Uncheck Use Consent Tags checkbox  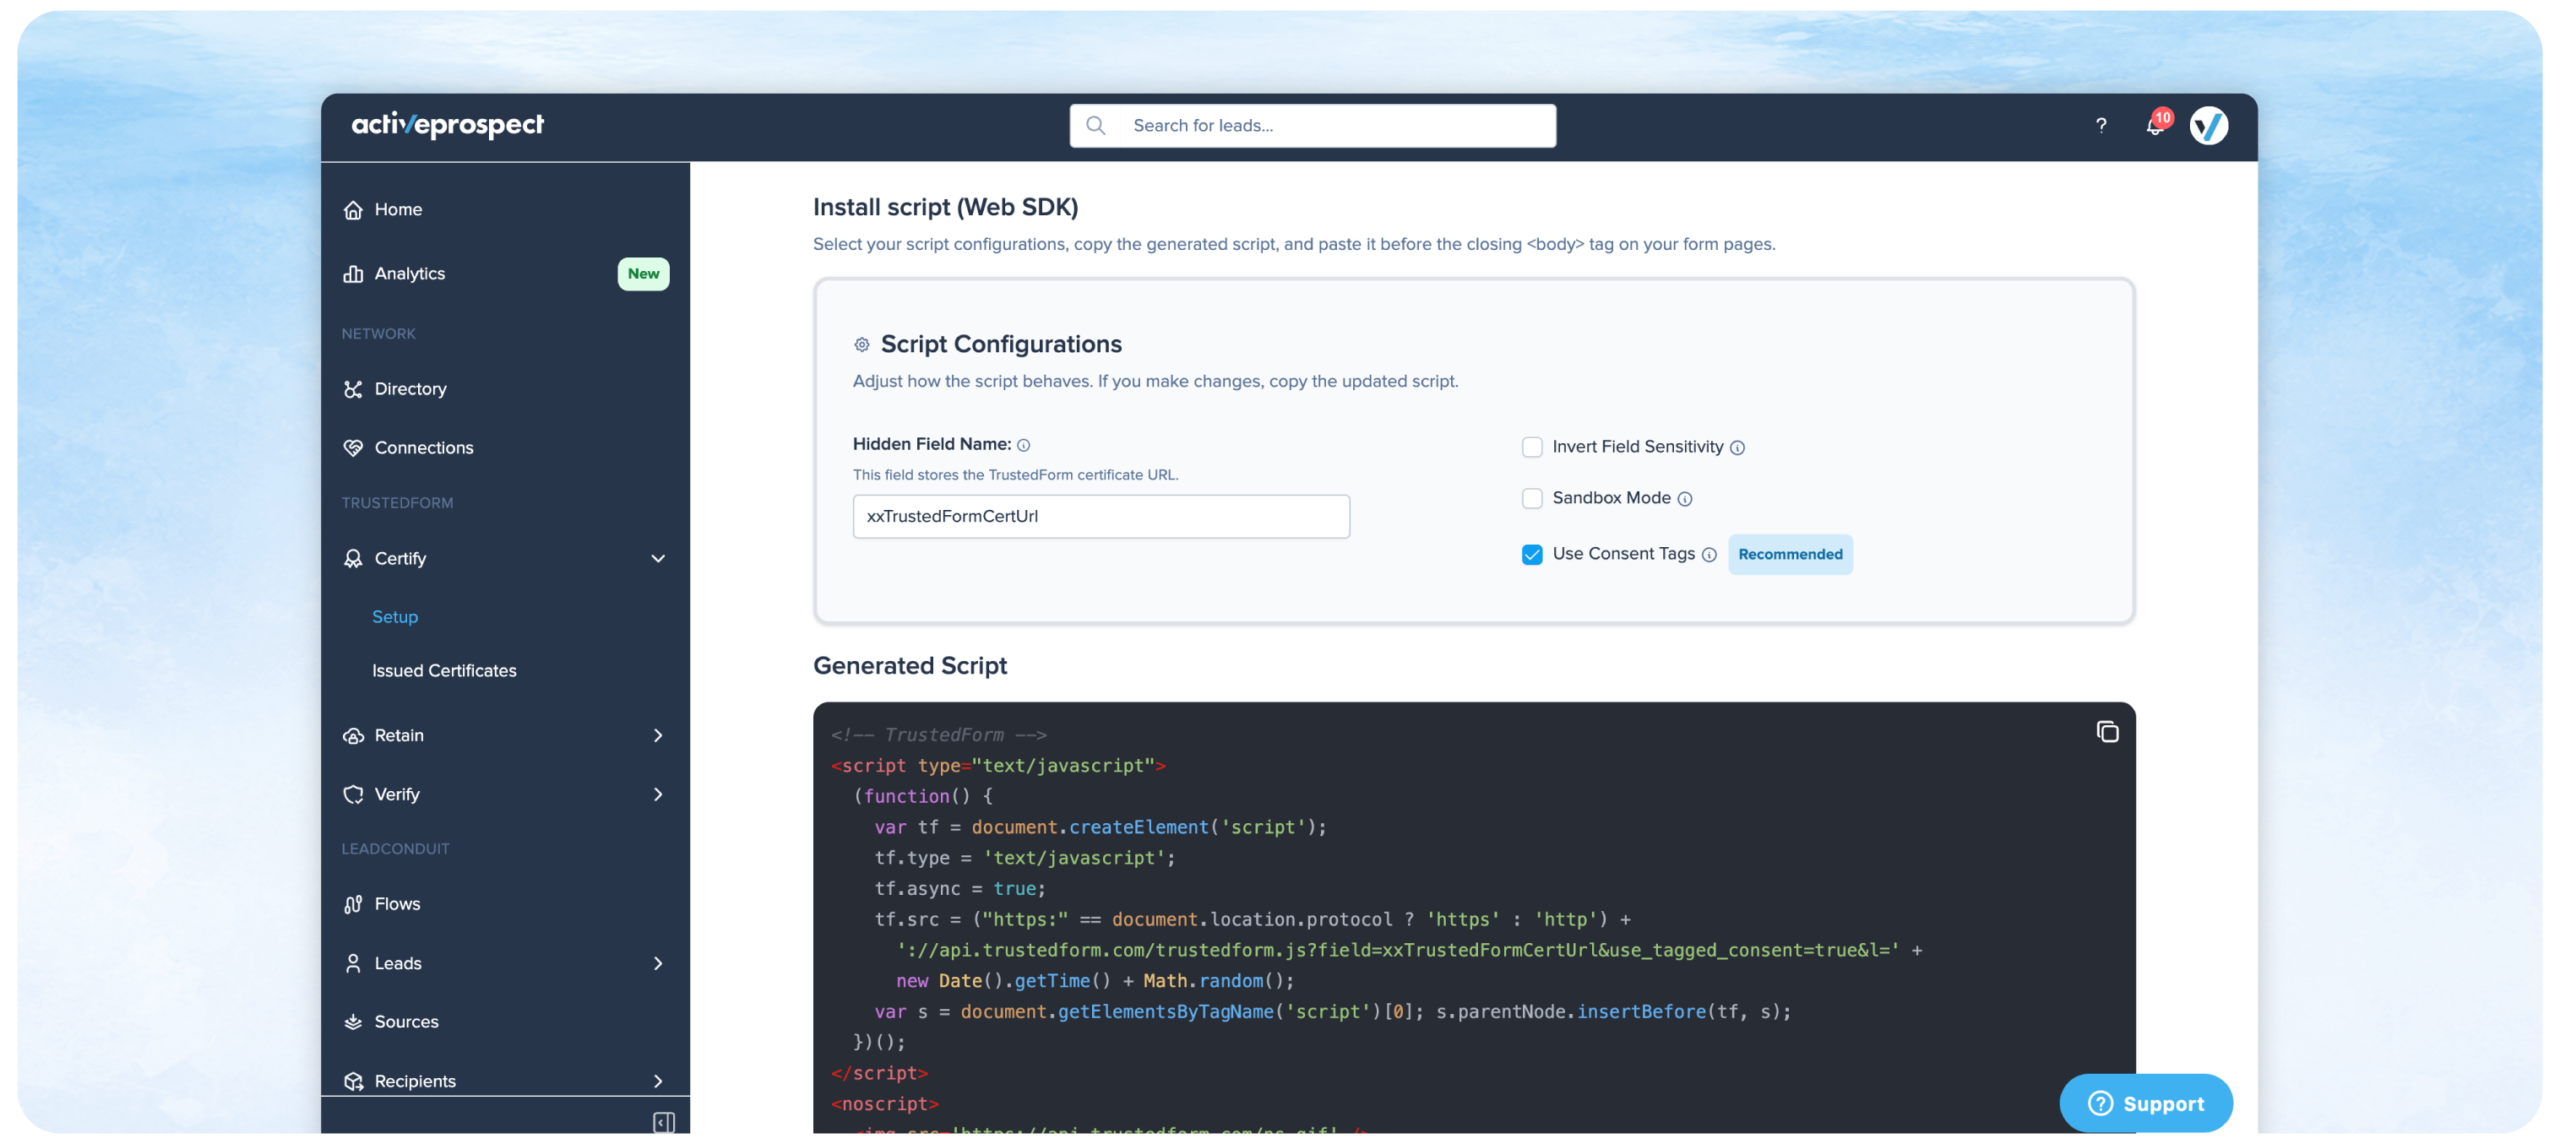tap(1532, 554)
